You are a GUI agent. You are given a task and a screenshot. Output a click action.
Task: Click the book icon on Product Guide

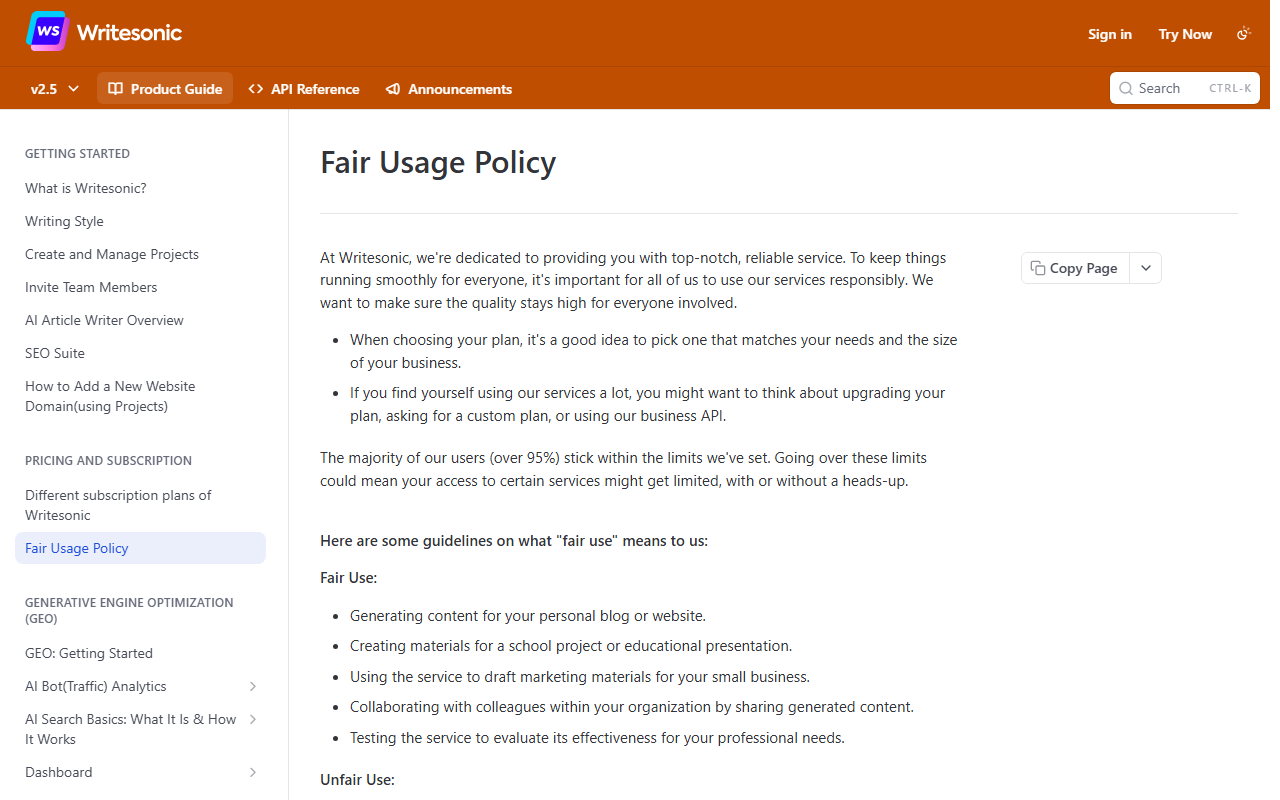(115, 89)
